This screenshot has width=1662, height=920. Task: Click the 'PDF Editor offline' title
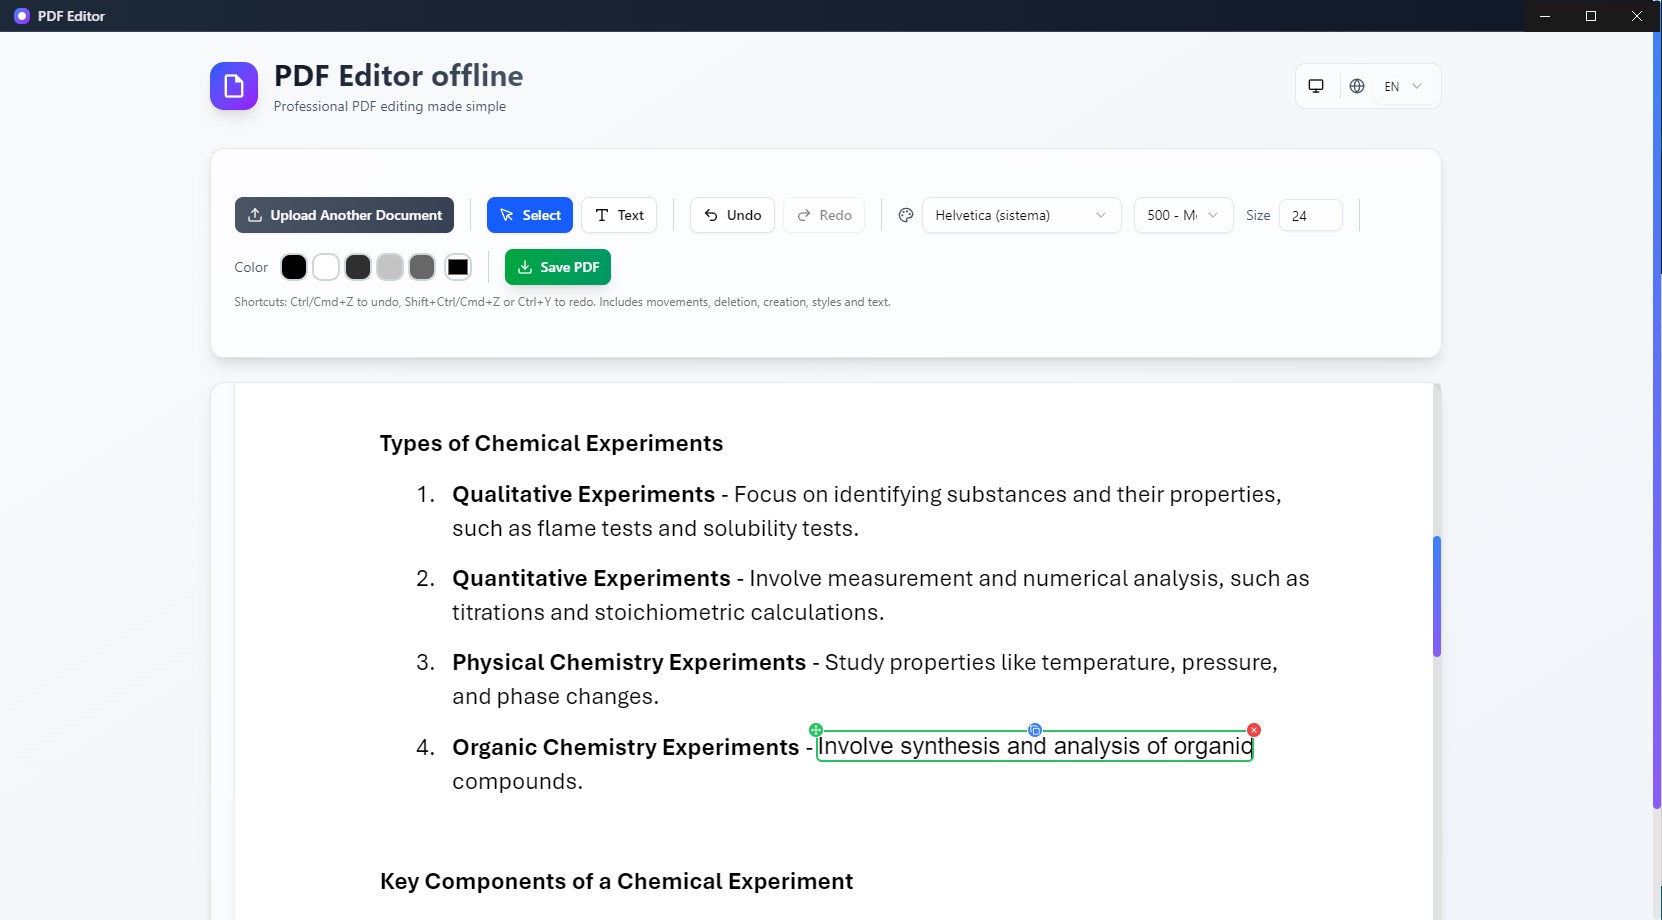[x=398, y=76]
